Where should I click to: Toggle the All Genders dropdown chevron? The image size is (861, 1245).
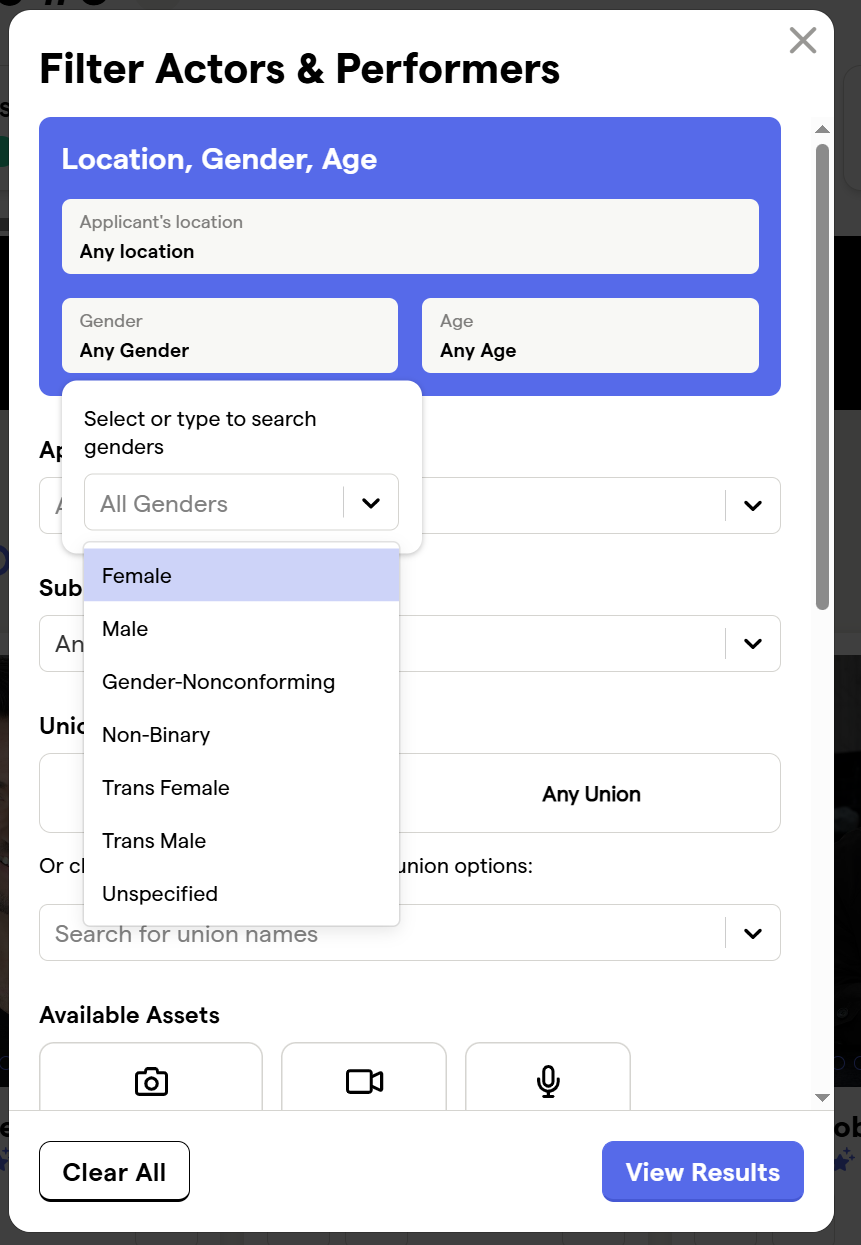(371, 503)
